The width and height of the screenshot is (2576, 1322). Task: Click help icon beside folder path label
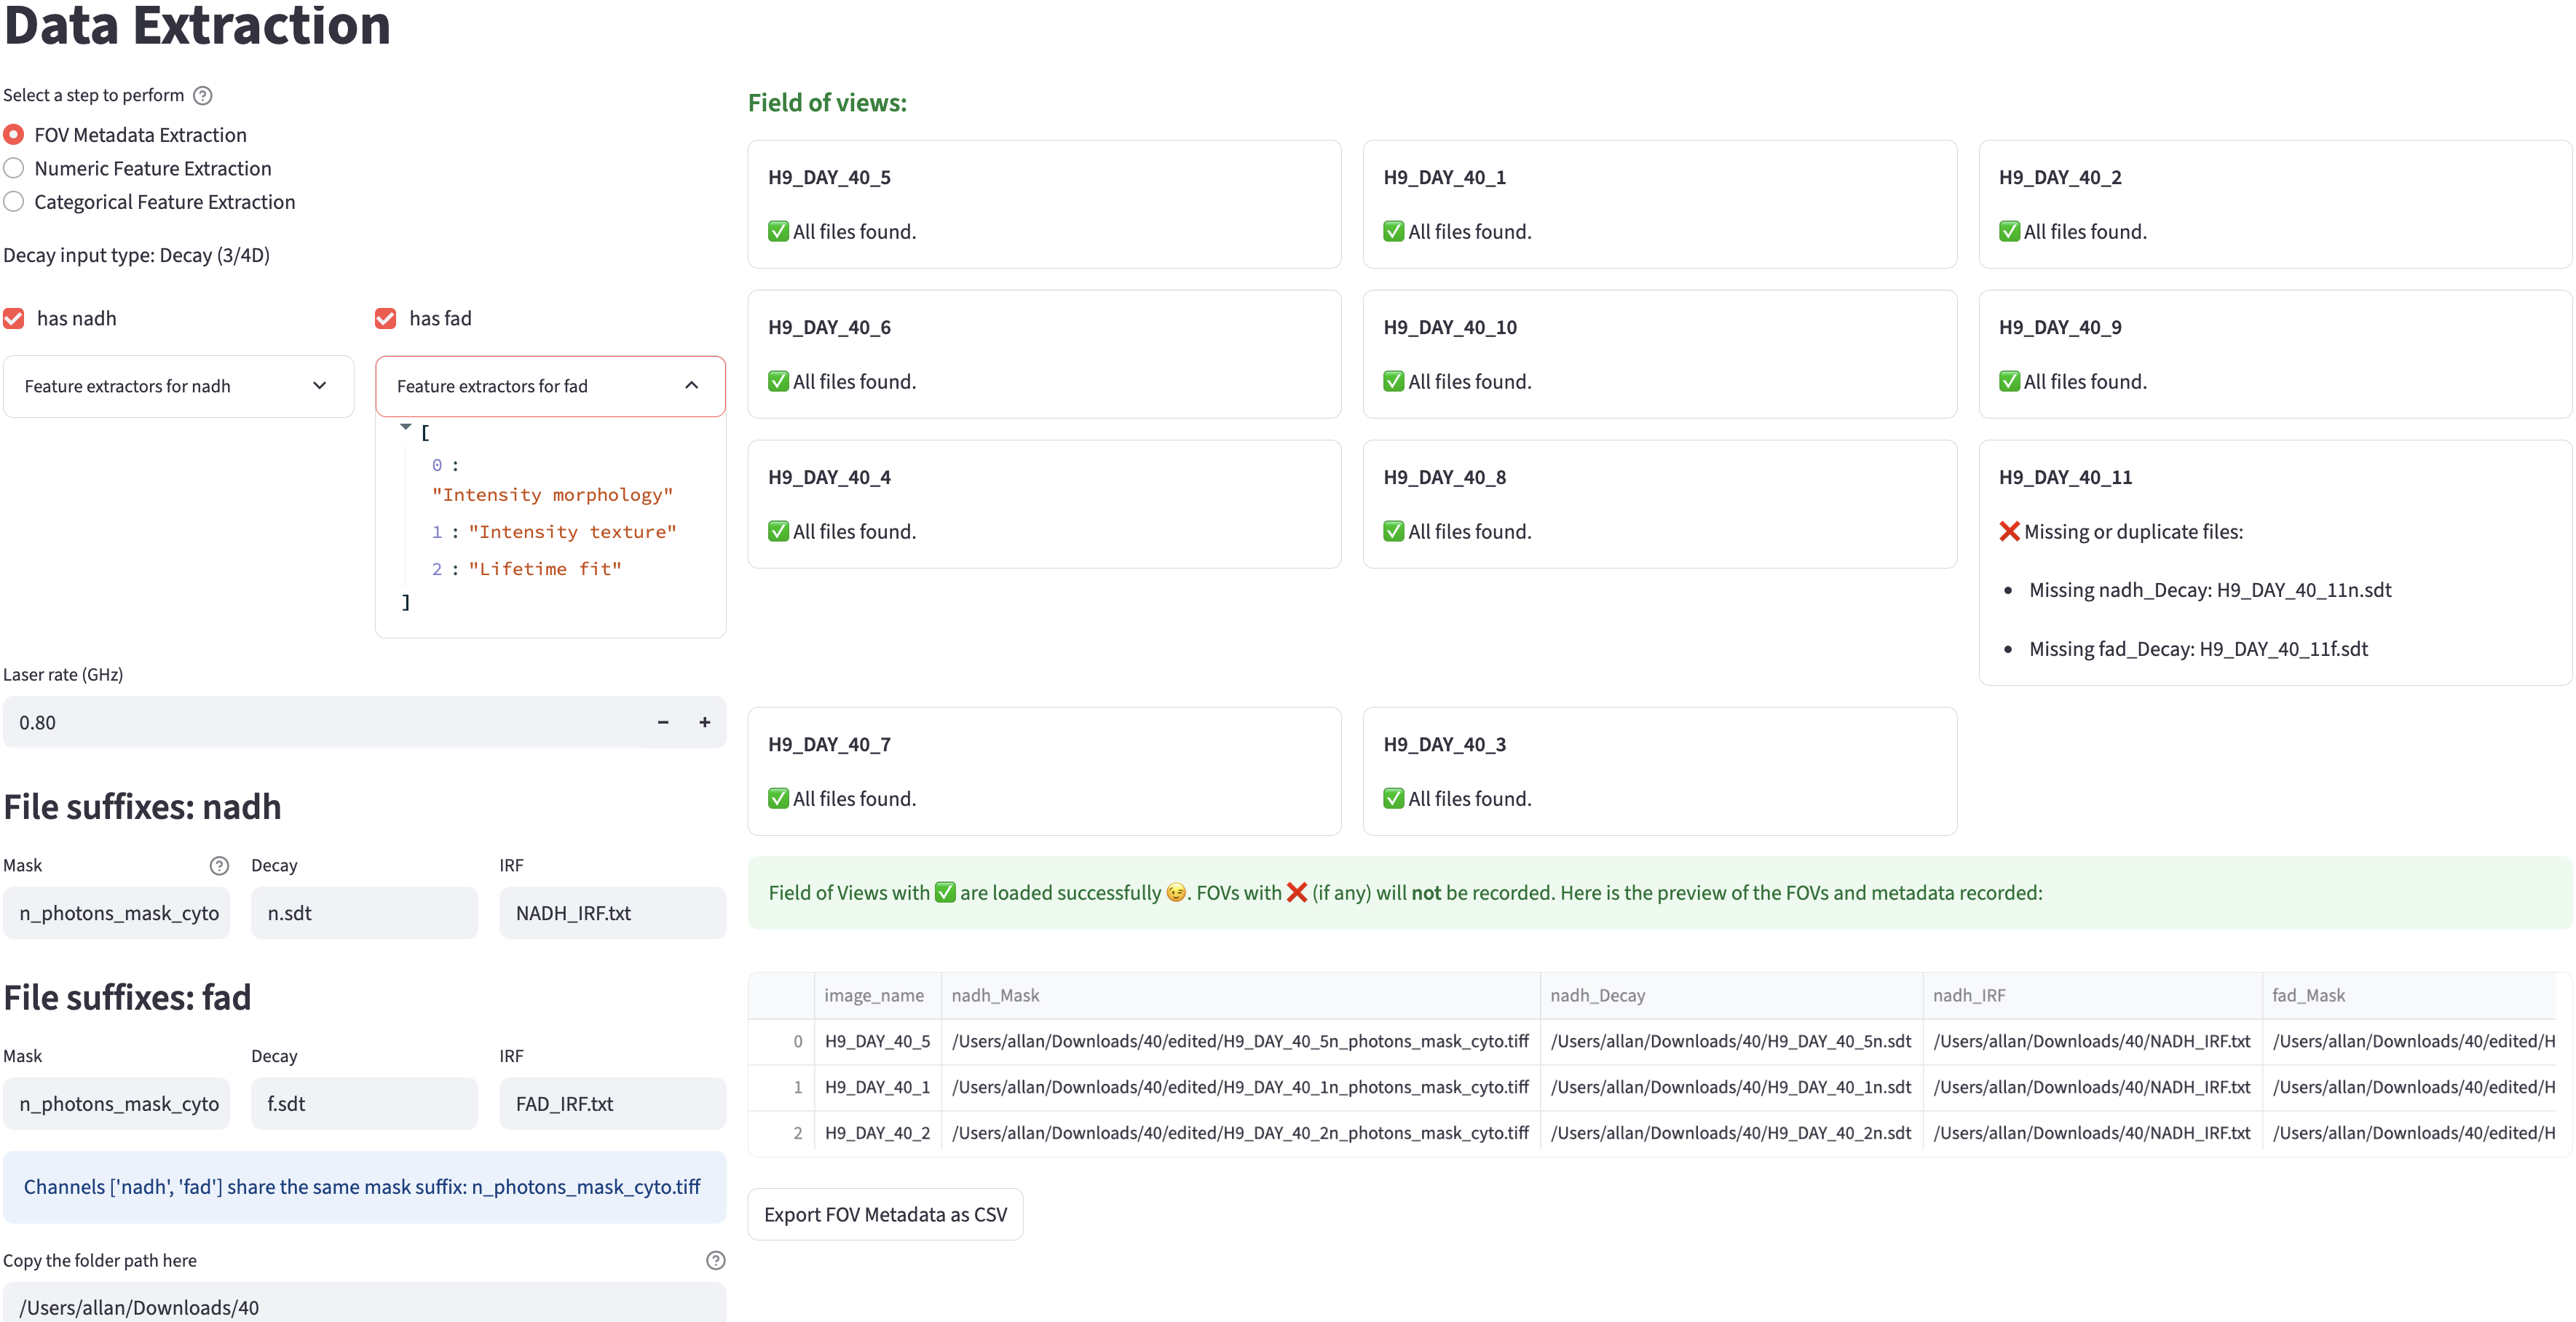715,1260
